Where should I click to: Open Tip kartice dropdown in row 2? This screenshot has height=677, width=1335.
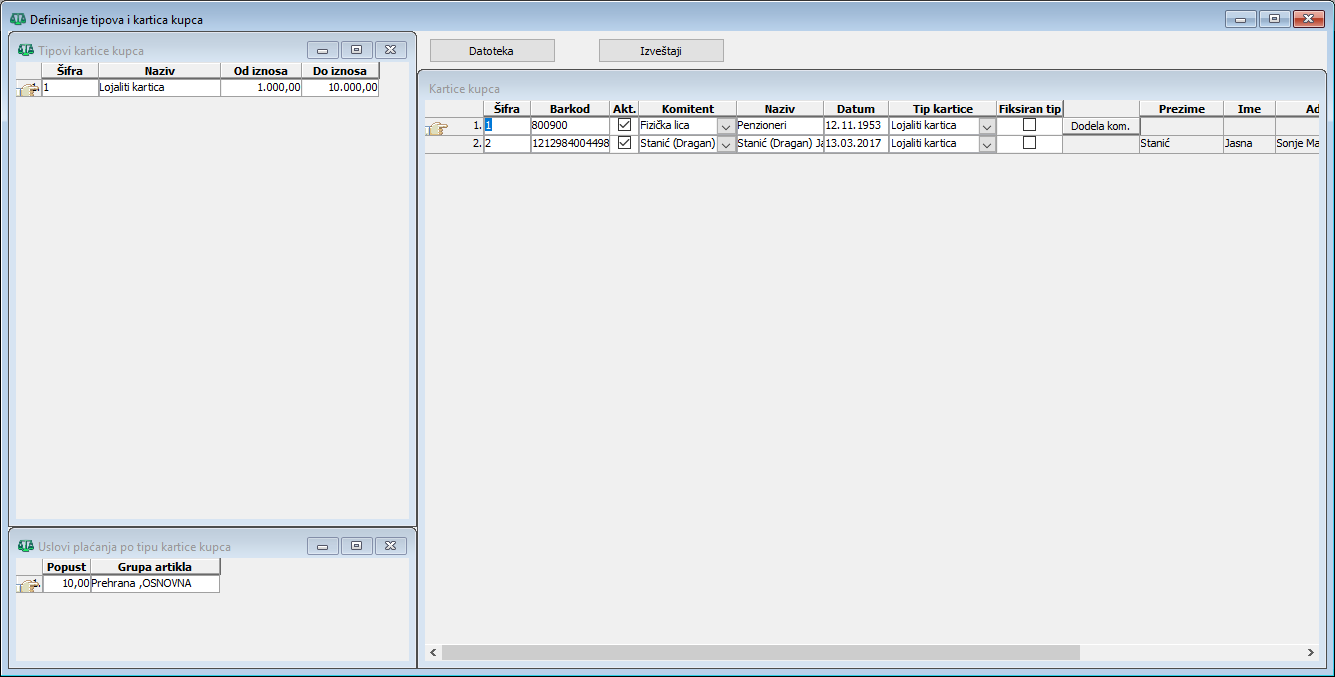pyautogui.click(x=987, y=145)
